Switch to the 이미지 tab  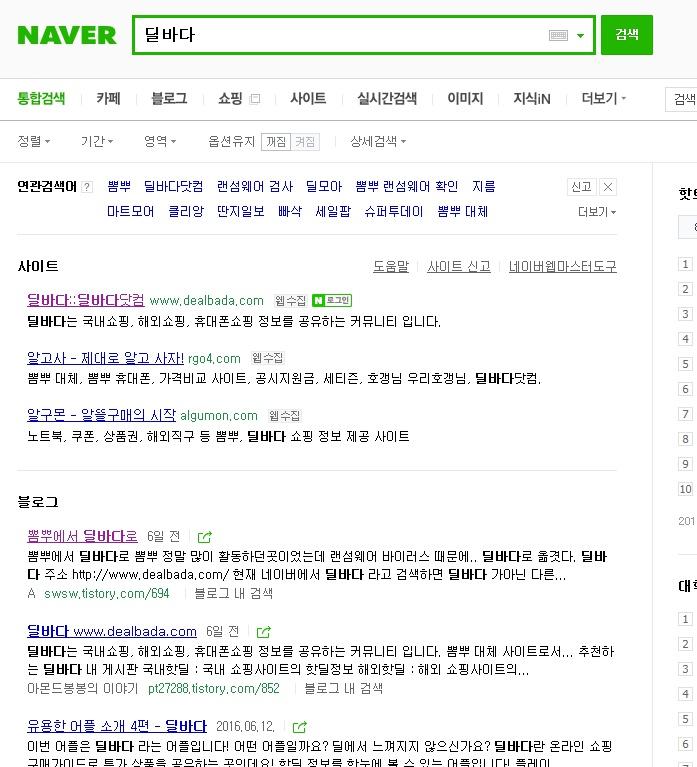click(465, 99)
